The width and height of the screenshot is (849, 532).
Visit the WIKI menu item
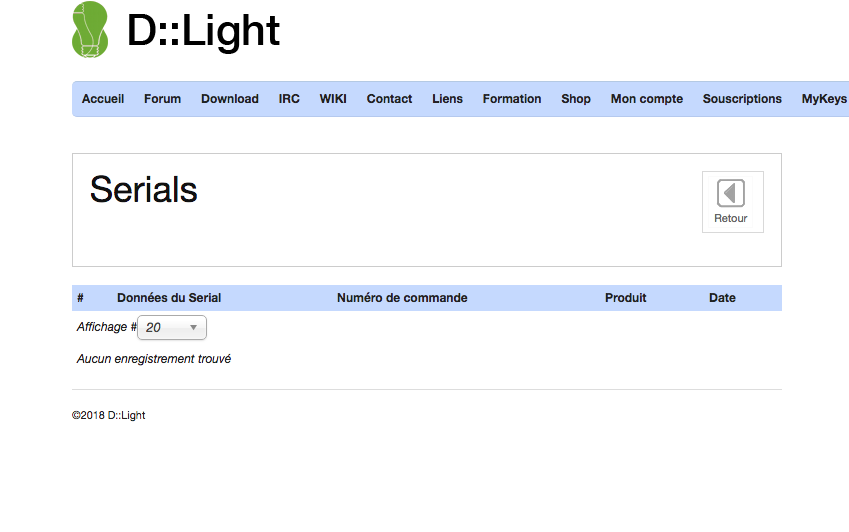click(333, 99)
